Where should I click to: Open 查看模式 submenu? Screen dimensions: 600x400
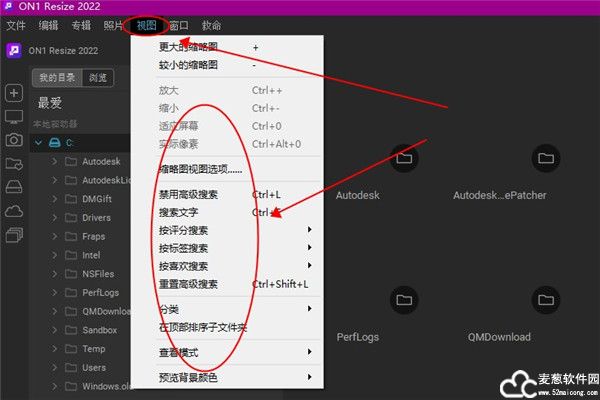(227, 353)
